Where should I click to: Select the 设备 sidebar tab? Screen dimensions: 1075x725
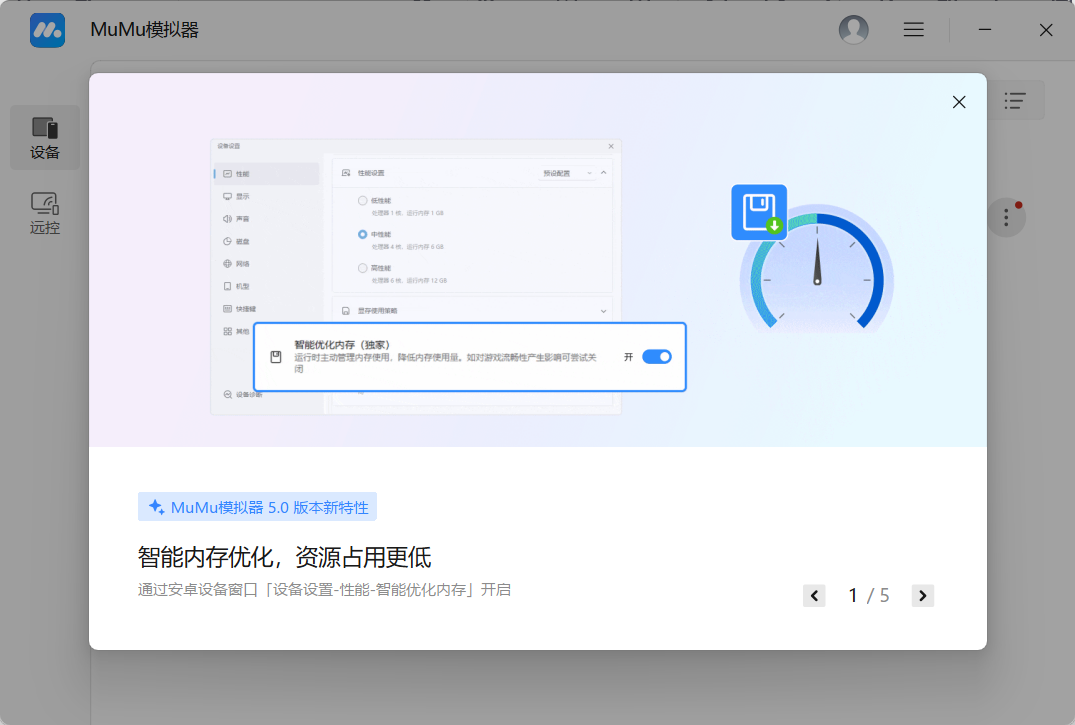pos(45,138)
